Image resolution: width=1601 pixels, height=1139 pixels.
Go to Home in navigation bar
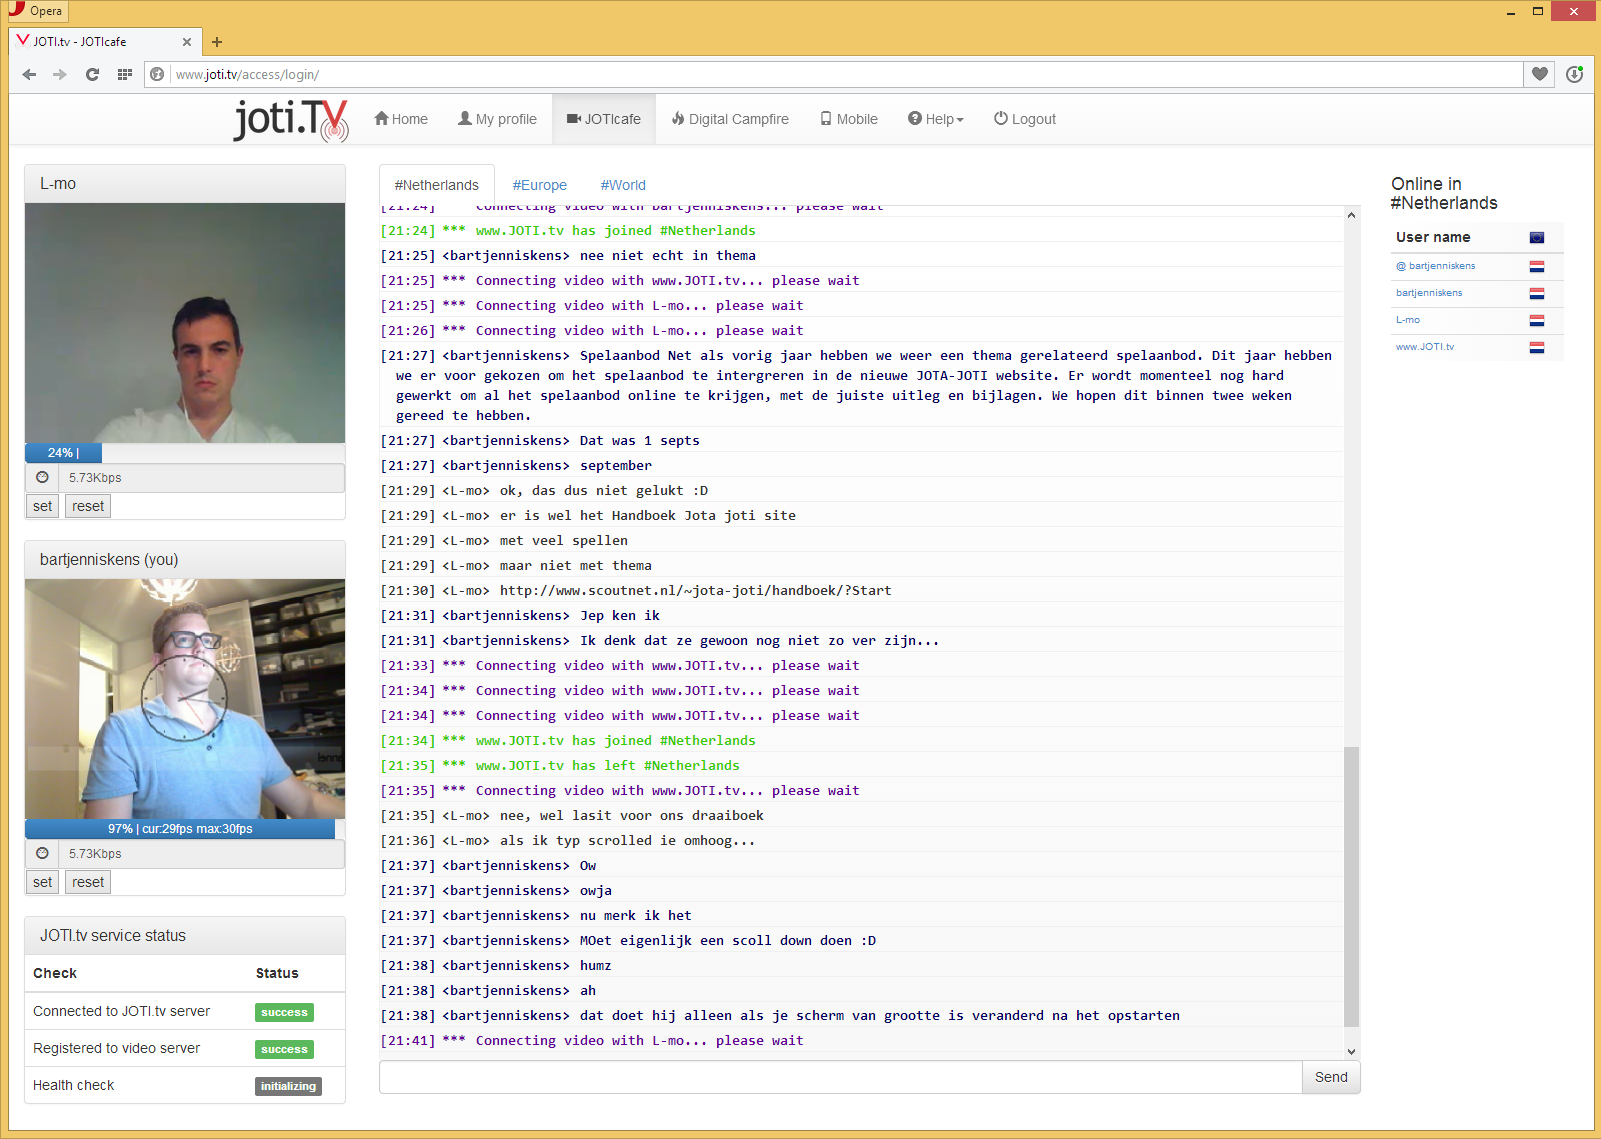401,119
